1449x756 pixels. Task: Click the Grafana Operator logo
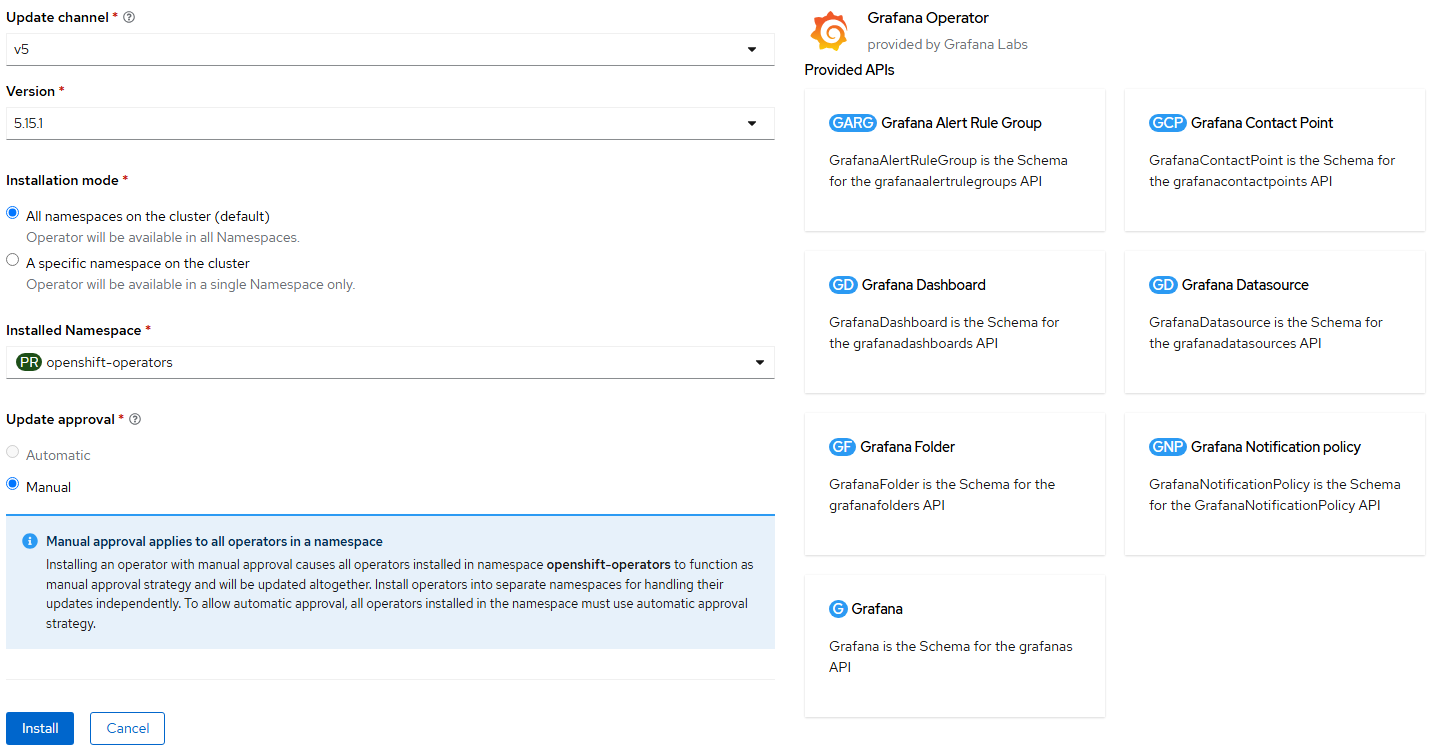click(x=830, y=31)
